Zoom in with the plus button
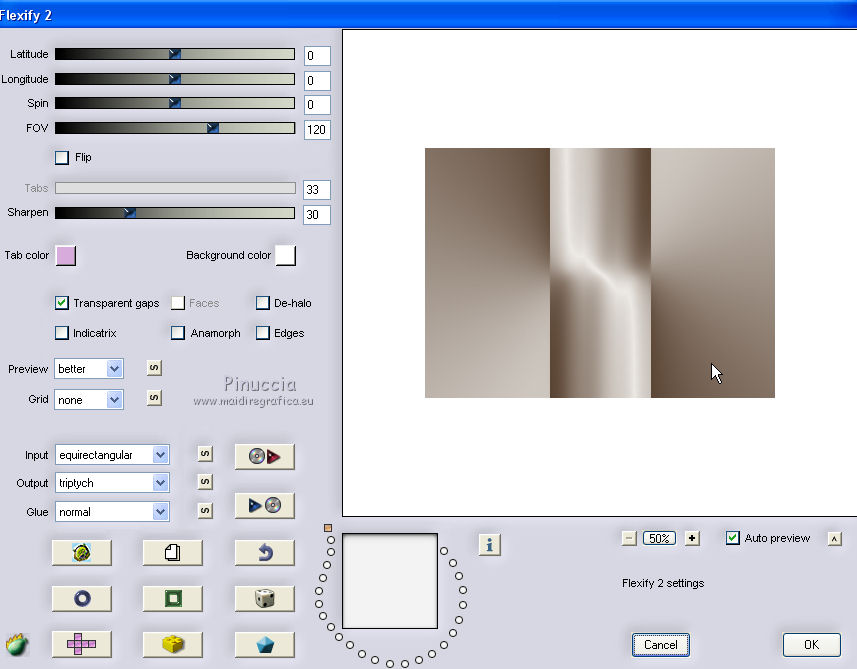 tap(692, 538)
